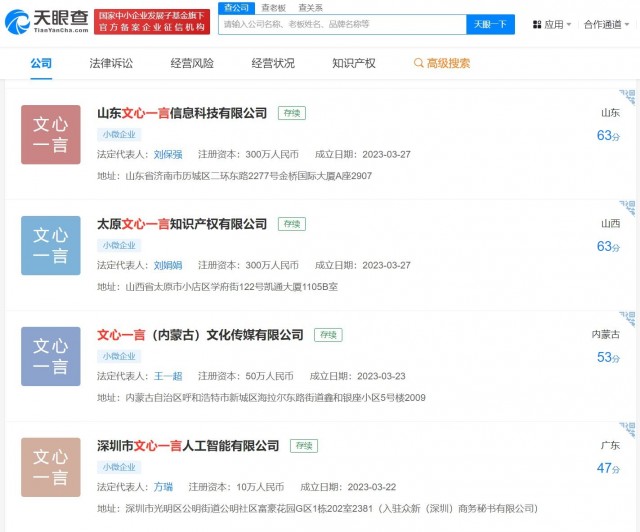Open 深圳市文心一言人工智能有限公司 company page
Viewport: 640px width, 532px height.
click(188, 445)
